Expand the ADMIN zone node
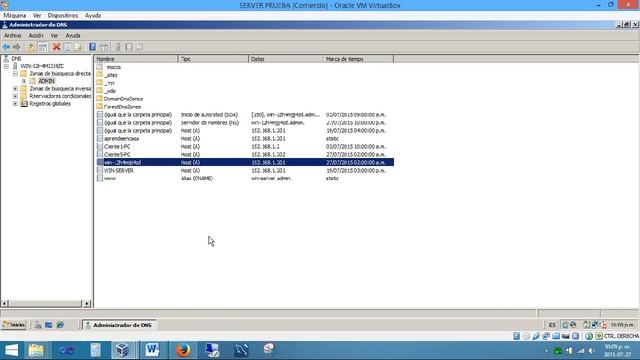The image size is (640, 360). tap(24, 81)
